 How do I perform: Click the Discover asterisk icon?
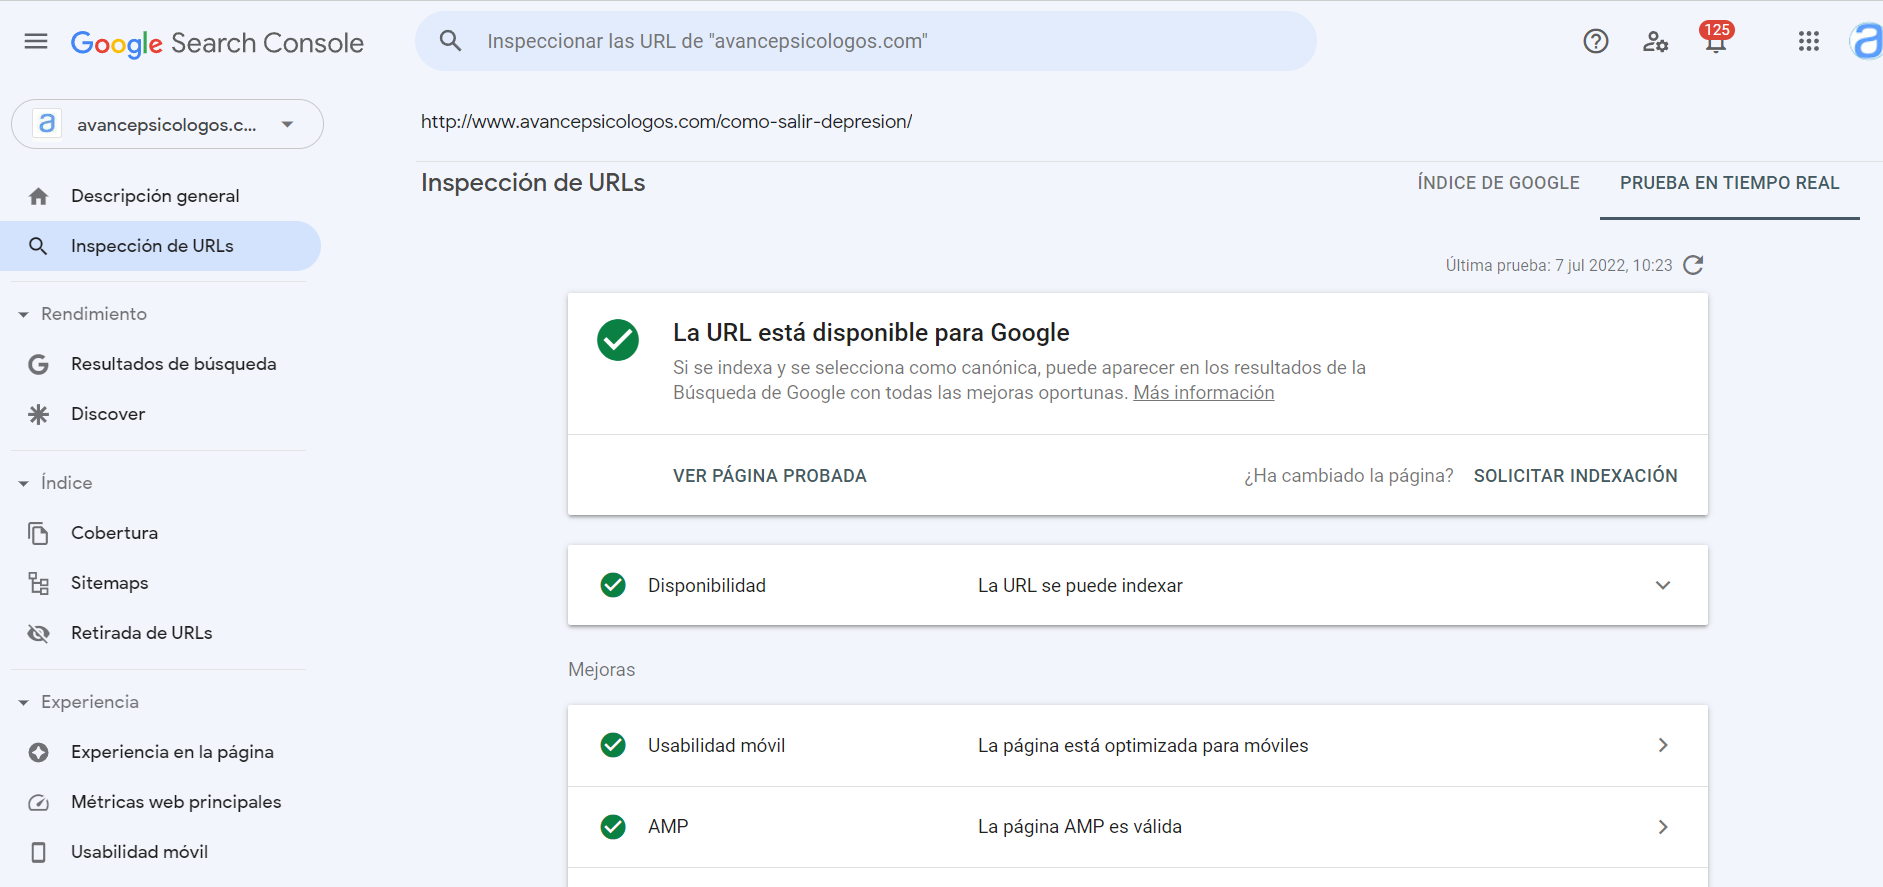(38, 414)
